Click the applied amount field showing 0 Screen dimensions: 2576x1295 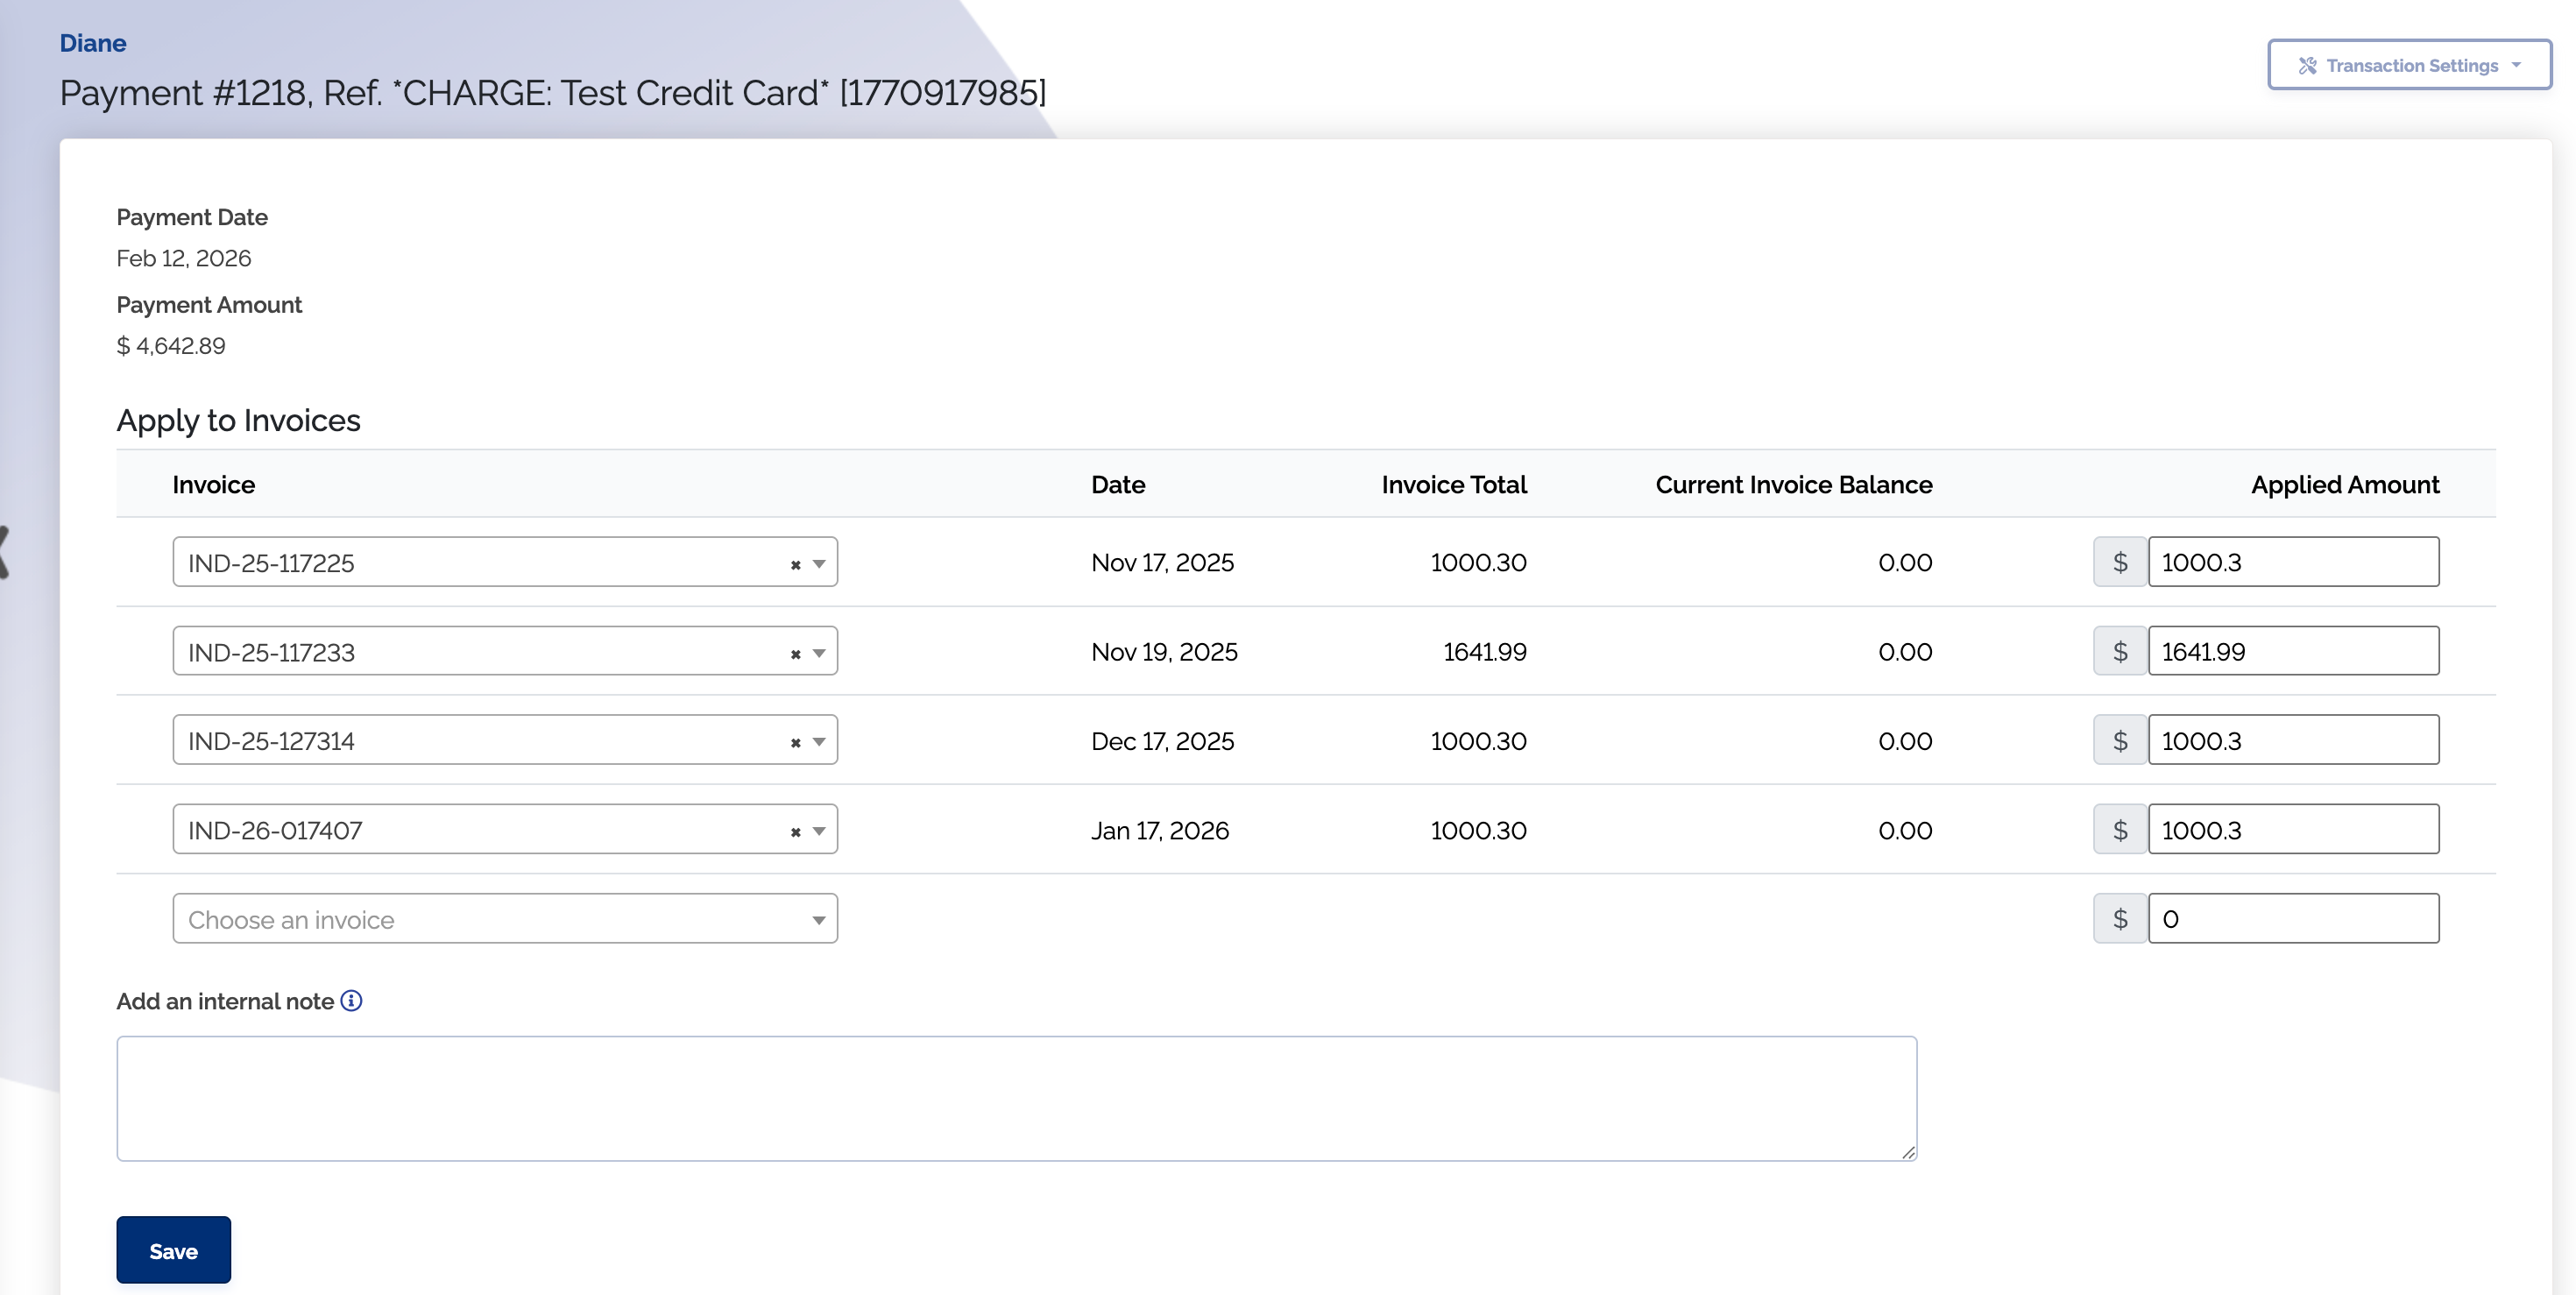coord(2292,919)
